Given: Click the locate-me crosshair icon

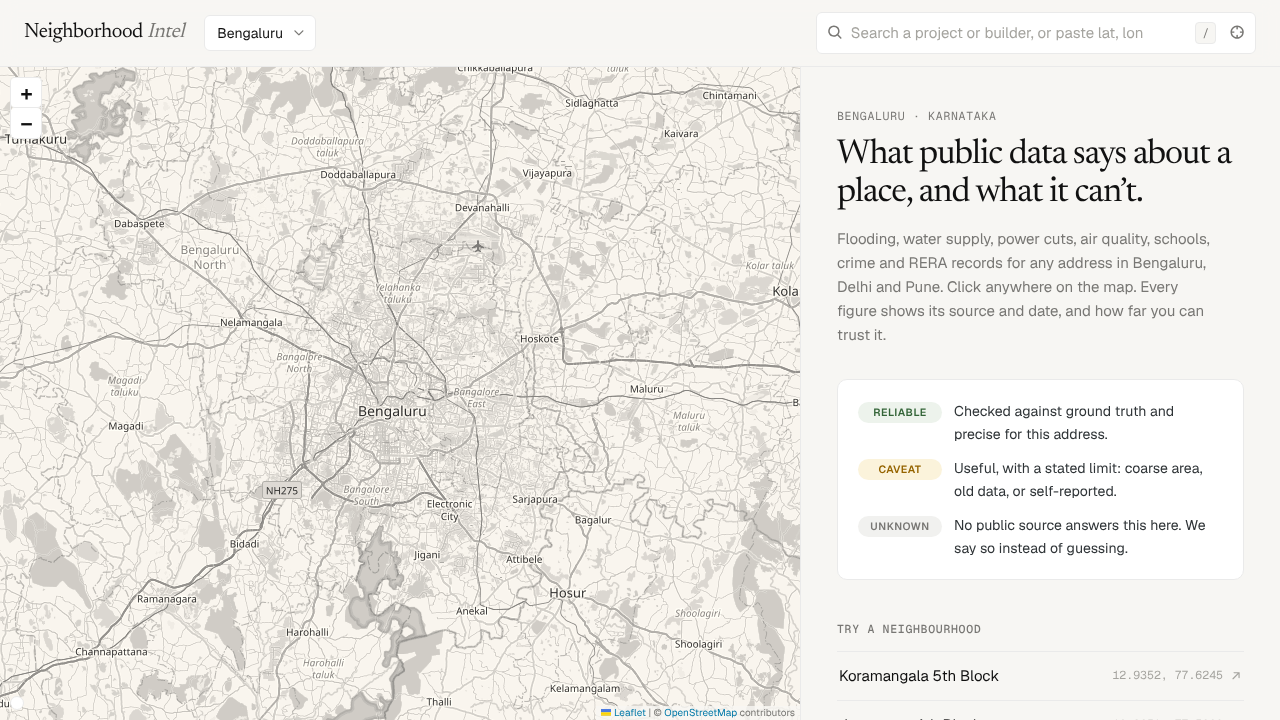Looking at the screenshot, I should 1237,33.
